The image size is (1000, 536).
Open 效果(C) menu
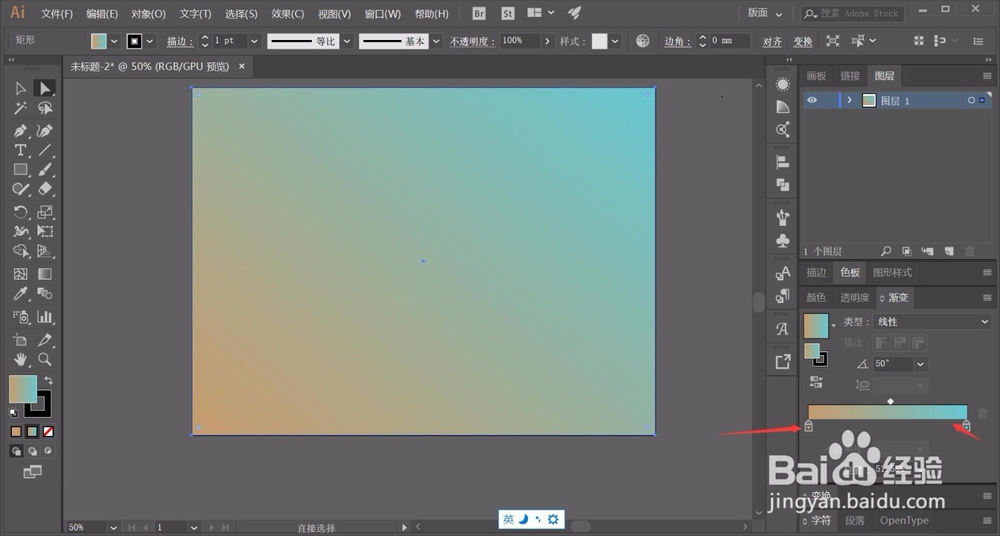tap(288, 13)
